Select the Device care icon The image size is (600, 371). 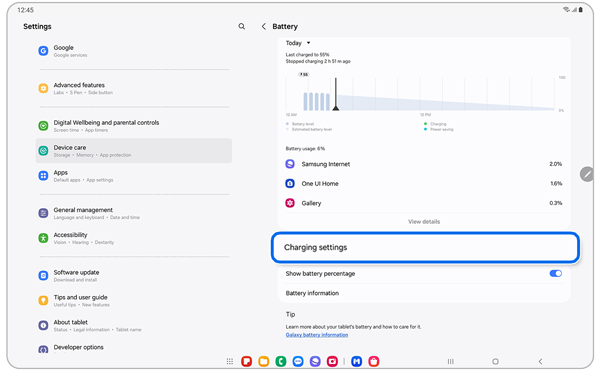(43, 151)
